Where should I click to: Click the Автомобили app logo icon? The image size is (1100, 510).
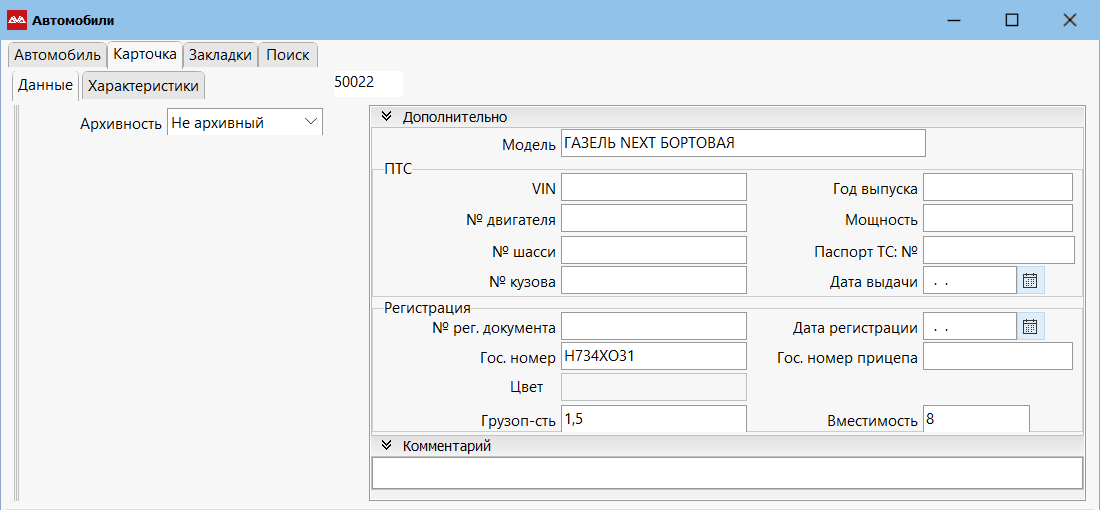[x=17, y=20]
